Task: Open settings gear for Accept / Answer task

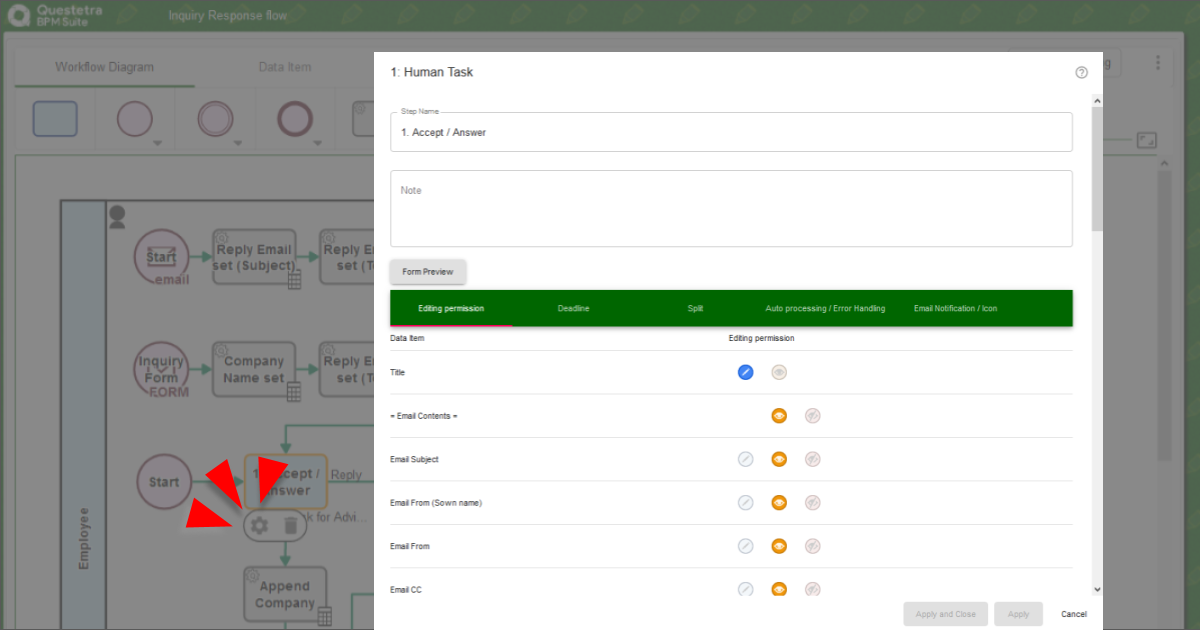Action: pos(260,525)
